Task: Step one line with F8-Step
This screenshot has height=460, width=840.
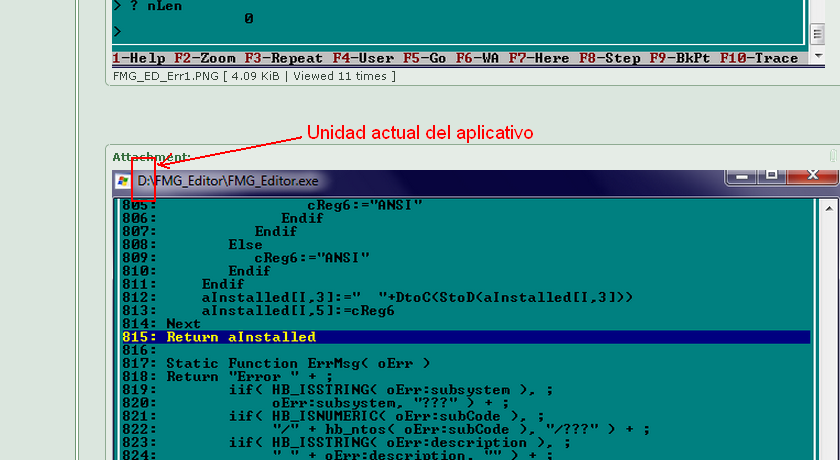Action: tap(609, 58)
